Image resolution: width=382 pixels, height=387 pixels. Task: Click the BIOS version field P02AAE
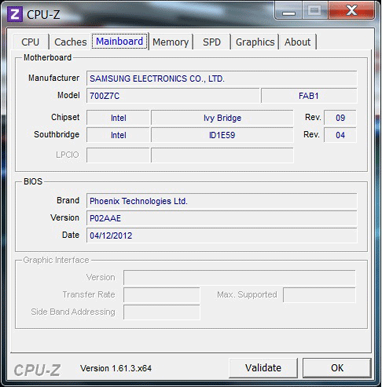[x=222, y=218]
